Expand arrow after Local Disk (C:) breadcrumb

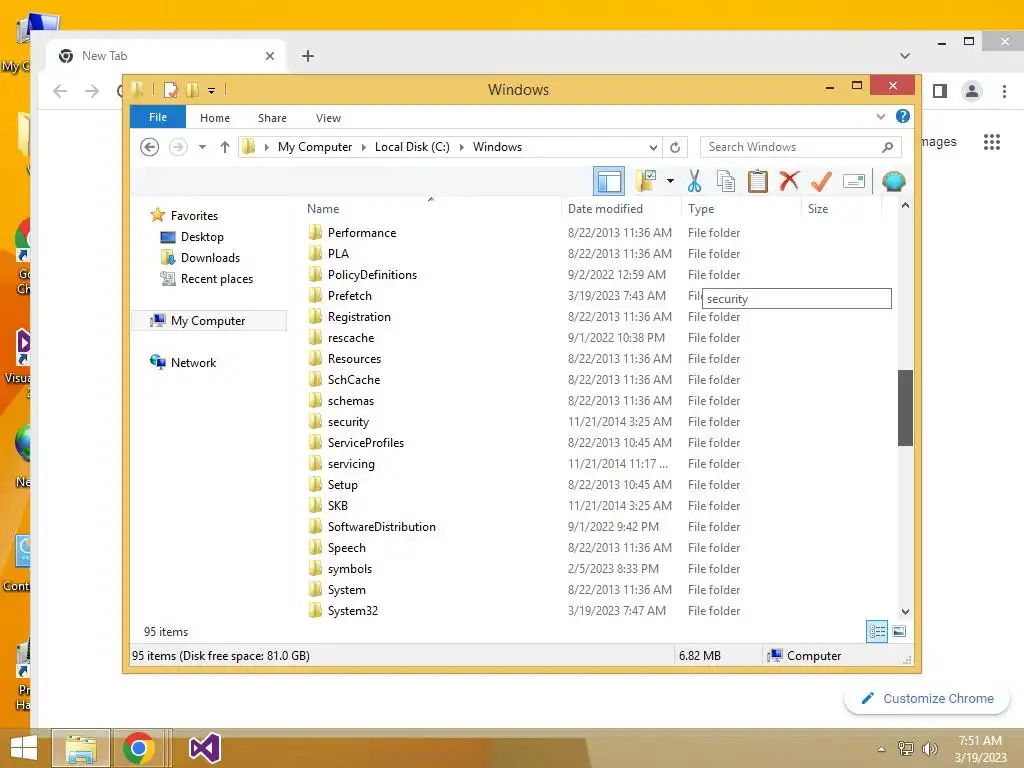[x=462, y=147]
